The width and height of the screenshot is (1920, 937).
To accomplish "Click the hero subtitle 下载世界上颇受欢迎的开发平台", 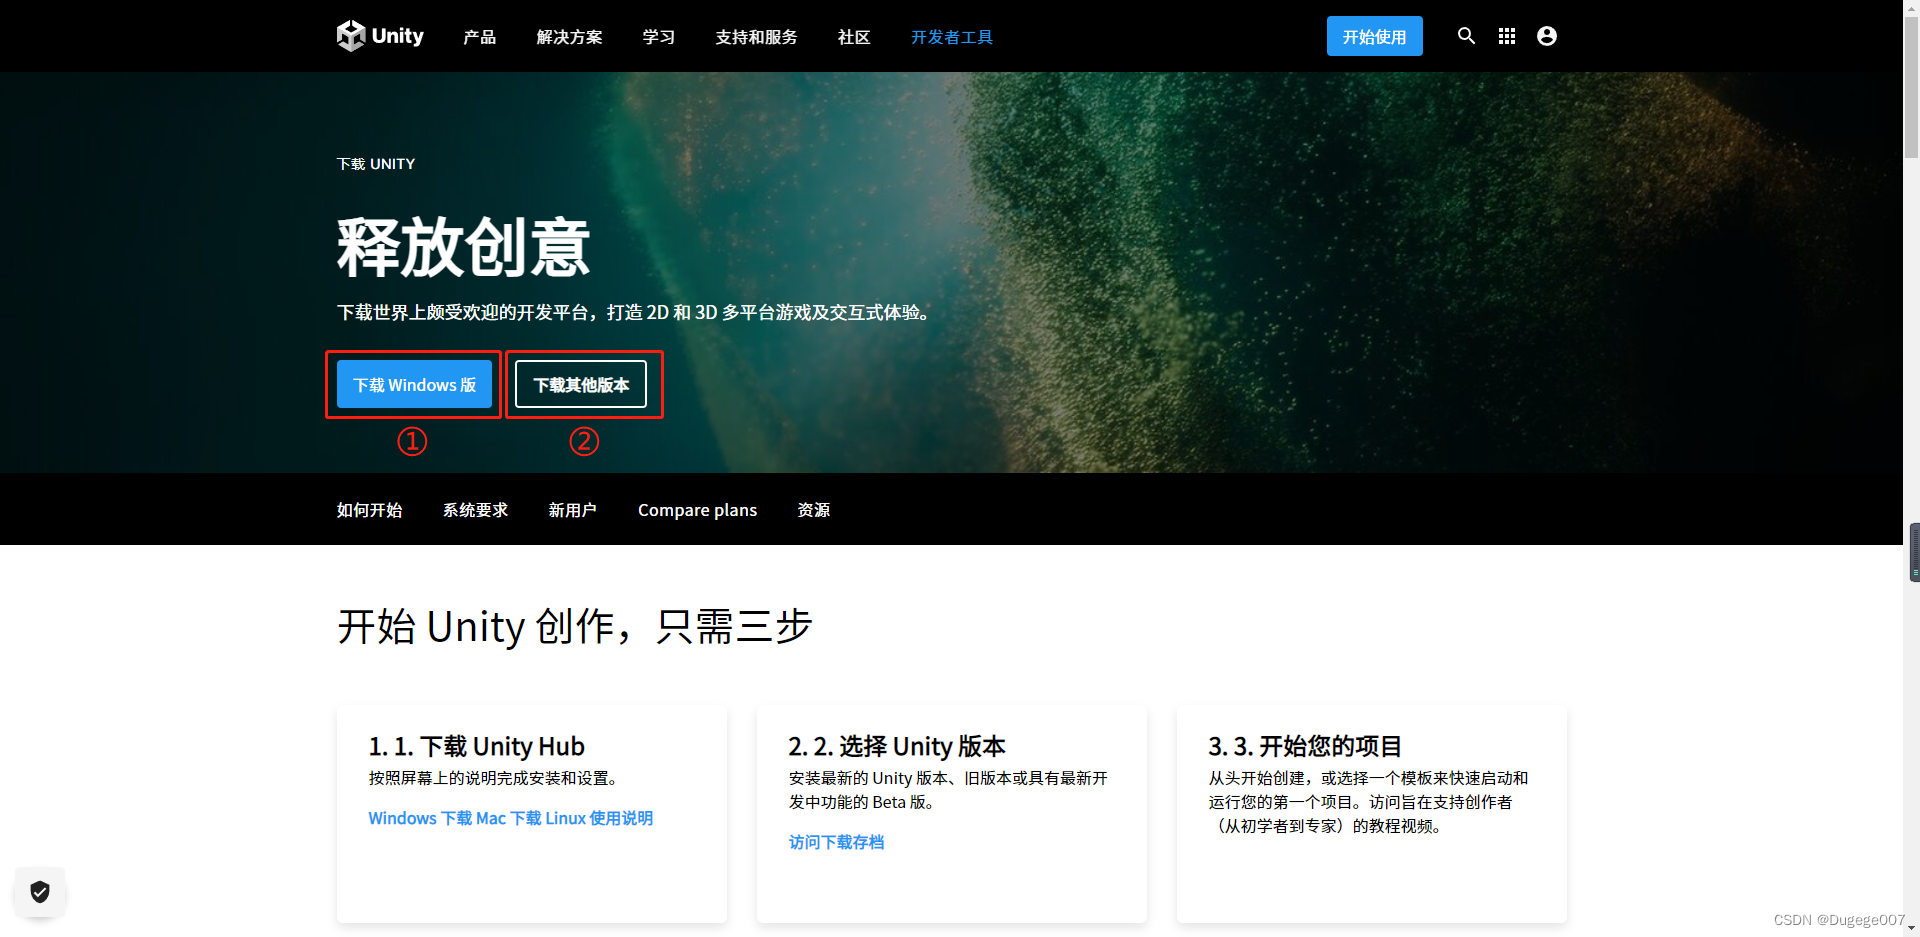I will [x=636, y=312].
